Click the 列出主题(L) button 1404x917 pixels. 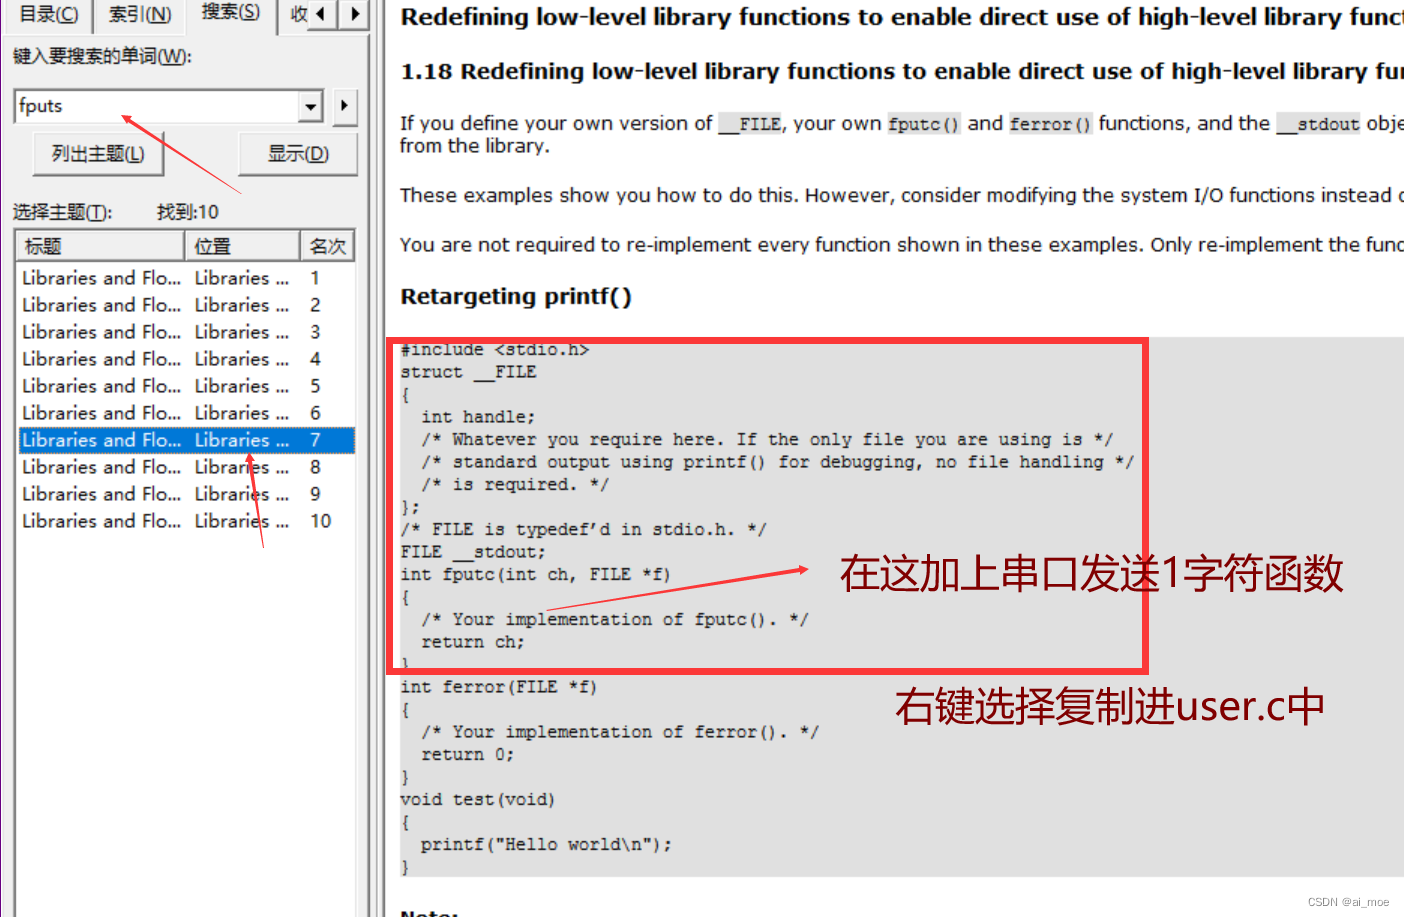click(x=98, y=154)
